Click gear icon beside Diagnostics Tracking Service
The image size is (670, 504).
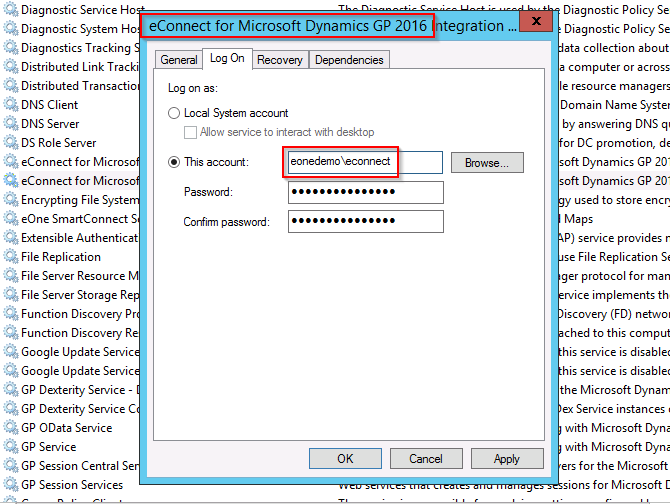coord(10,47)
